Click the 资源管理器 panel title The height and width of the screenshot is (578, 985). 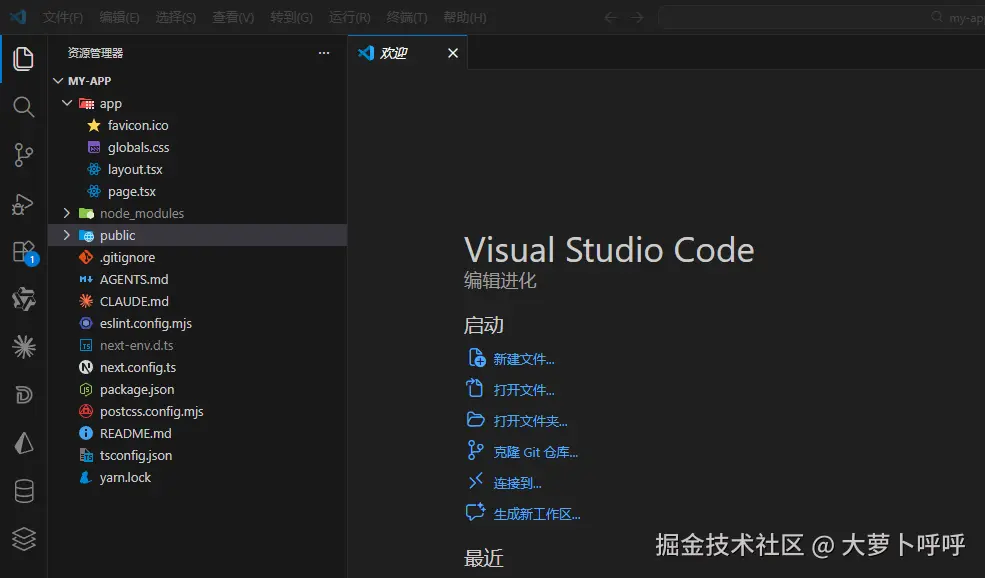tap(95, 53)
